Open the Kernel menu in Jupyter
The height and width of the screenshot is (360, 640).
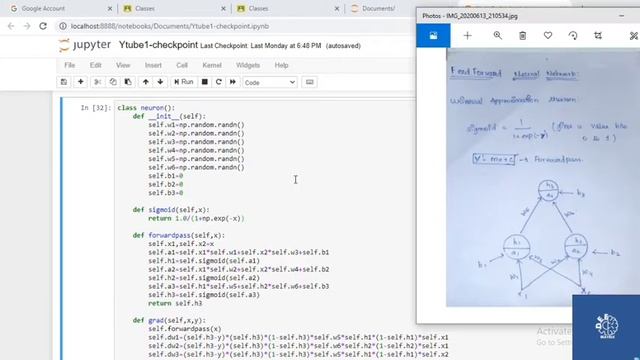tap(212, 65)
